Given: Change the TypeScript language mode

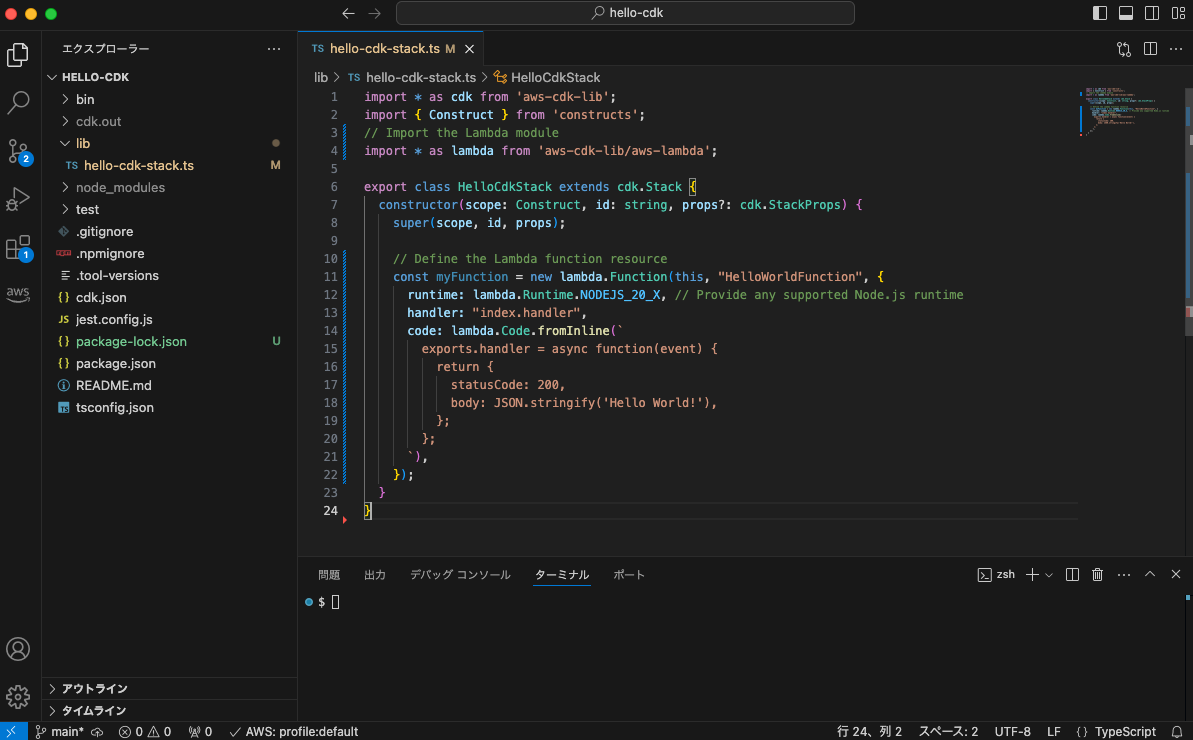Looking at the screenshot, I should point(1125,732).
